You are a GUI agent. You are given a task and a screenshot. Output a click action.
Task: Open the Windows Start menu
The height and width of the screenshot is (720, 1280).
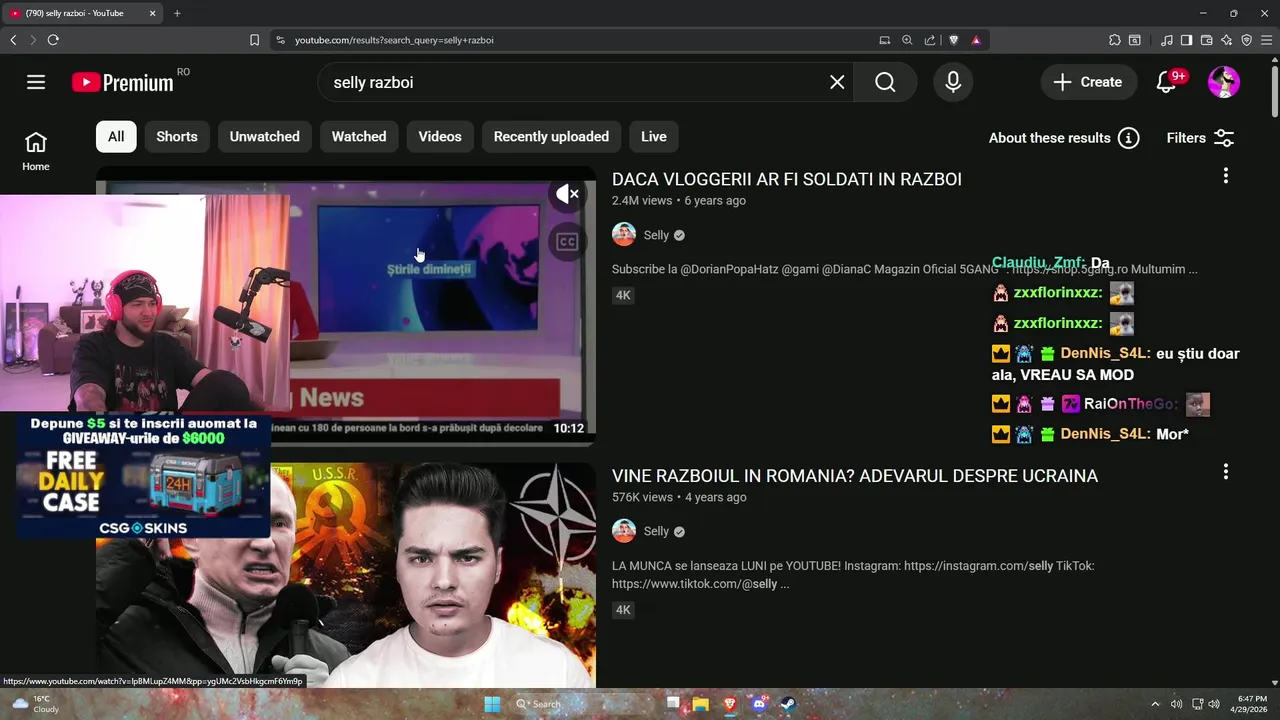(492, 704)
